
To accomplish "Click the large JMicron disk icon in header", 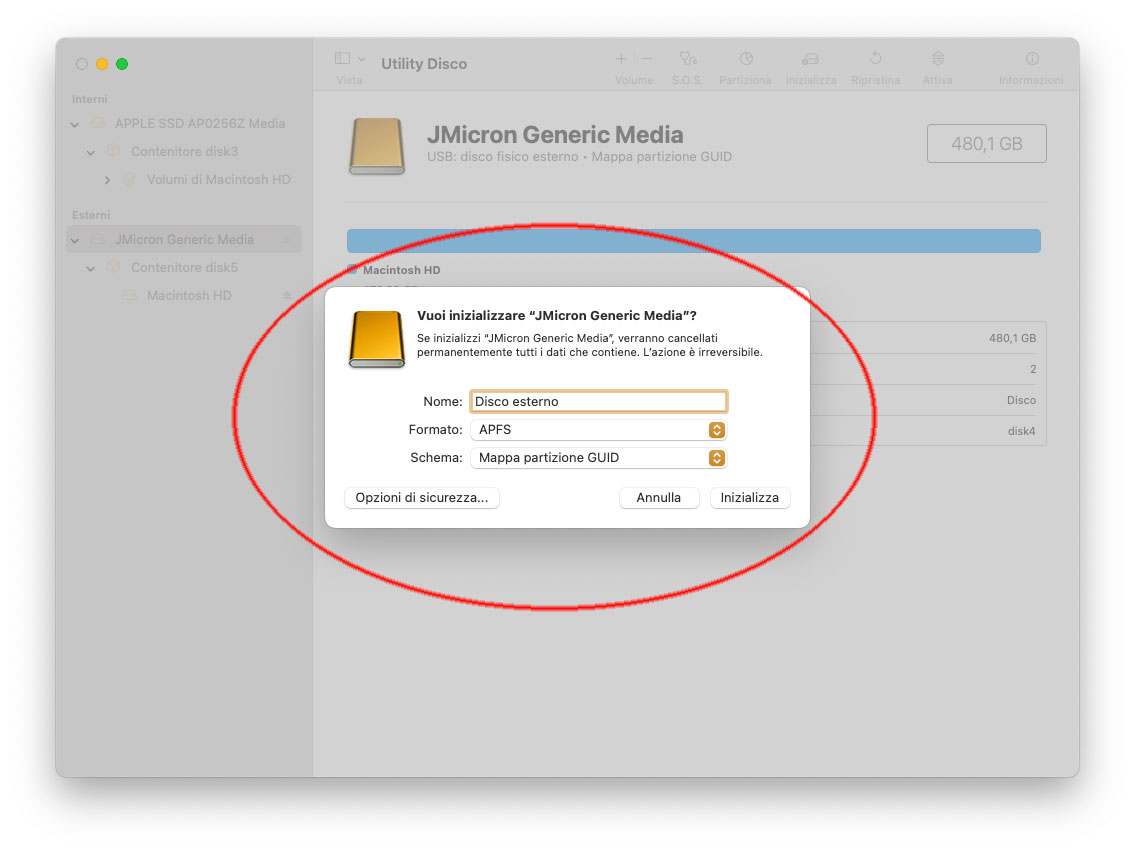I will pyautogui.click(x=376, y=146).
